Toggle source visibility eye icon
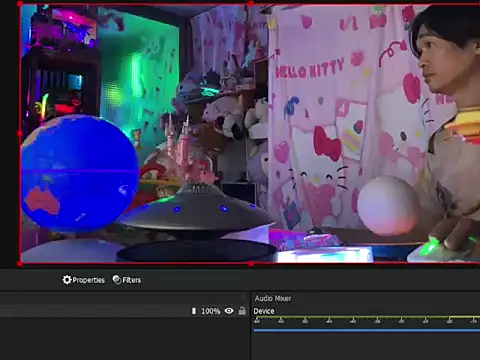The image size is (480, 360). (229, 311)
